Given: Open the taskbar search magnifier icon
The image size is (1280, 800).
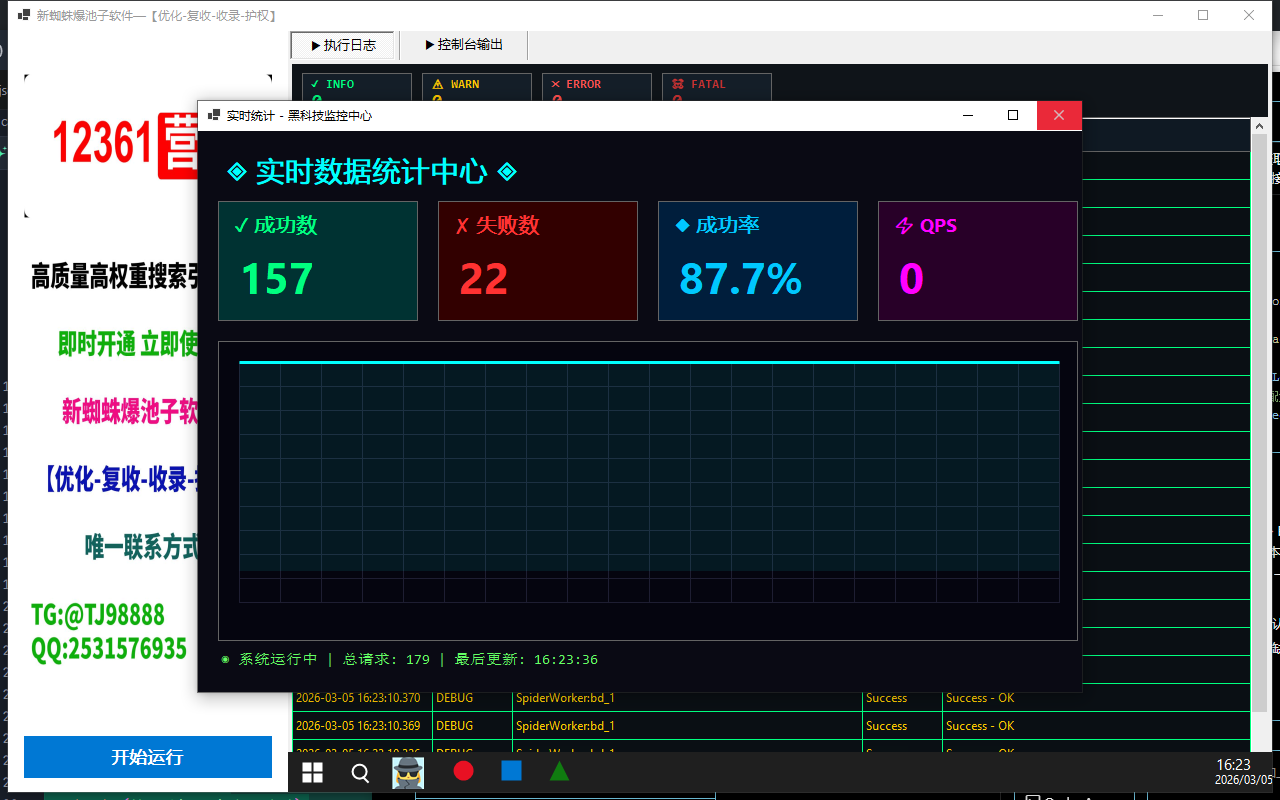Looking at the screenshot, I should pyautogui.click(x=361, y=772).
